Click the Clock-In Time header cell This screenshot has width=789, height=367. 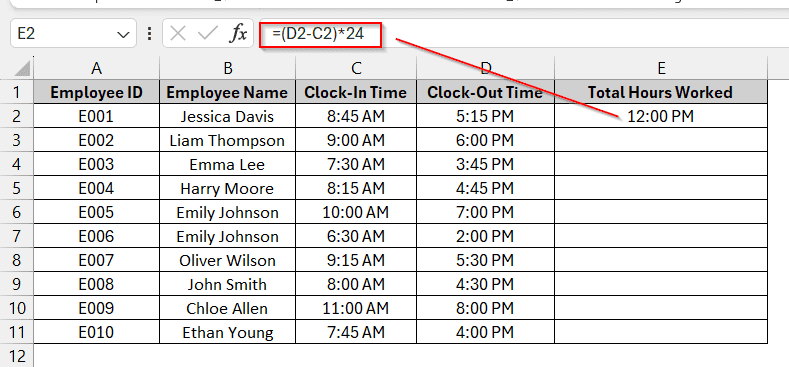[x=356, y=92]
